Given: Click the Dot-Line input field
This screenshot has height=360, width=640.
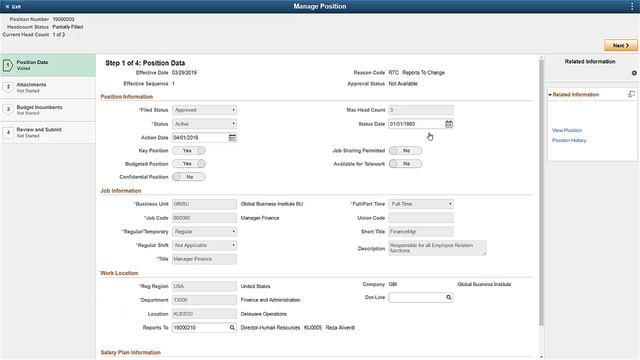Looking at the screenshot, I should [x=416, y=297].
